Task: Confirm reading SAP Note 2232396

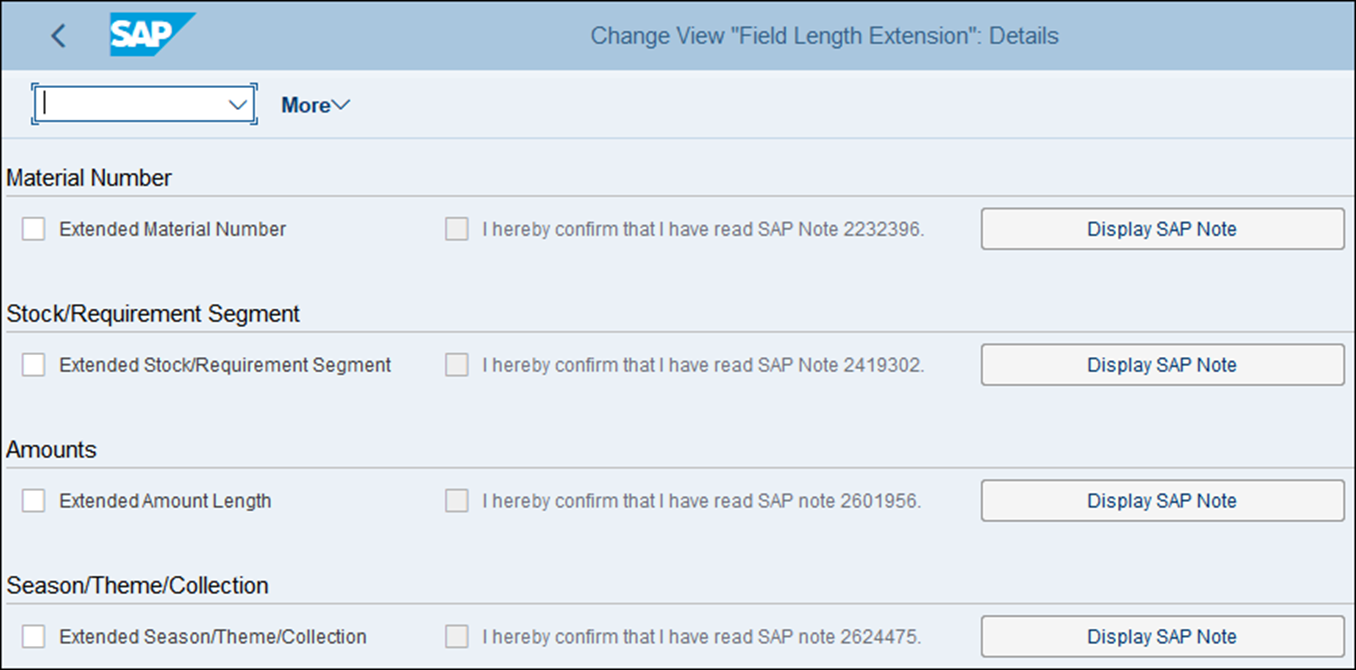Action: pos(456,228)
